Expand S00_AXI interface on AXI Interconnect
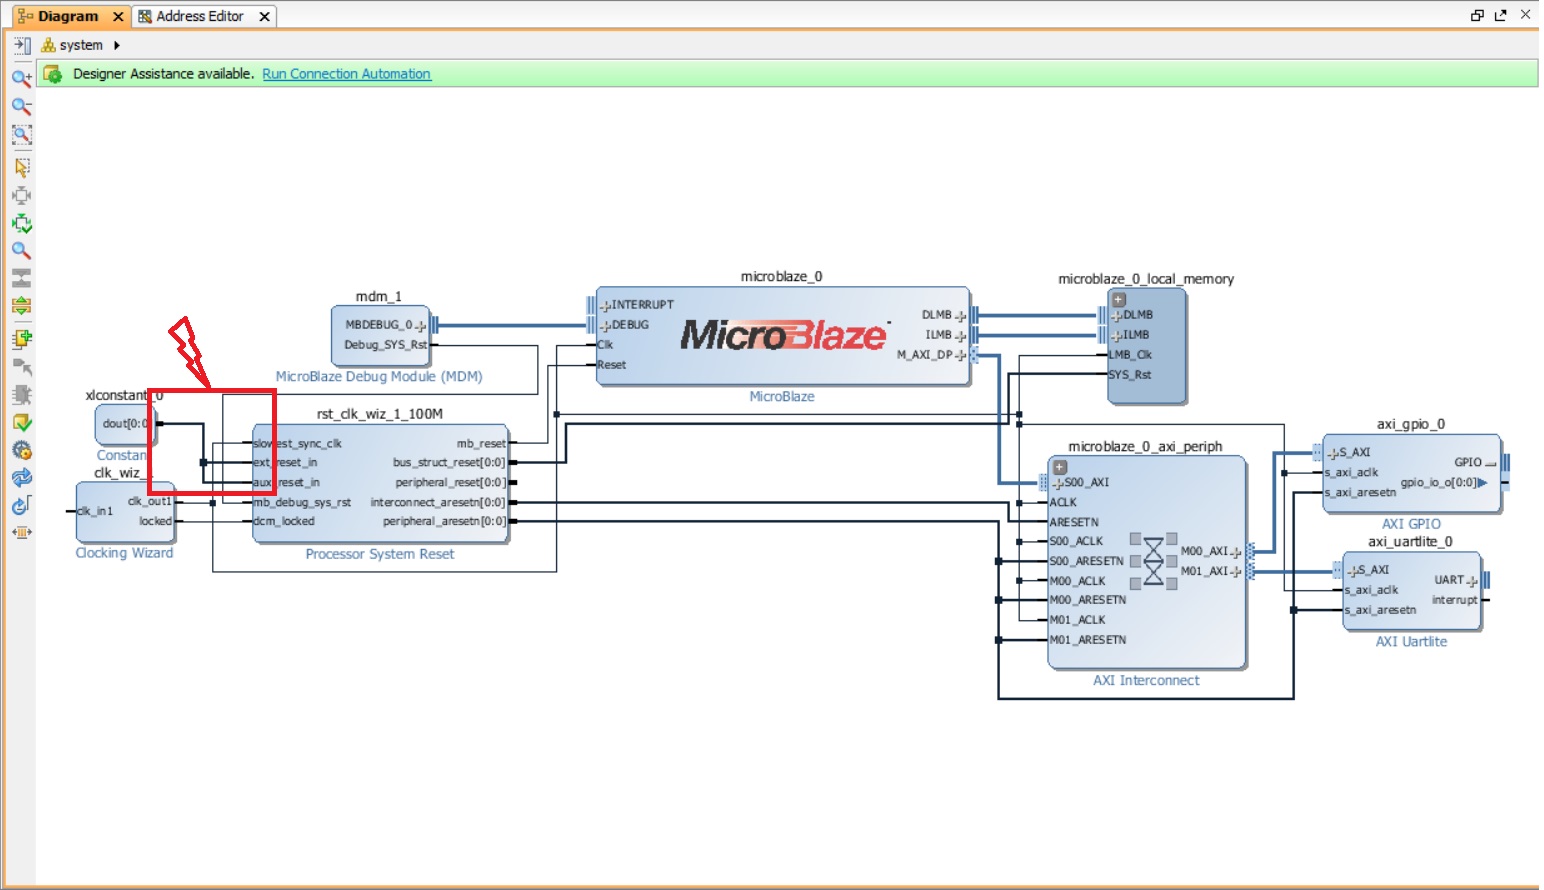Viewport: 1544px width, 890px height. [1059, 483]
